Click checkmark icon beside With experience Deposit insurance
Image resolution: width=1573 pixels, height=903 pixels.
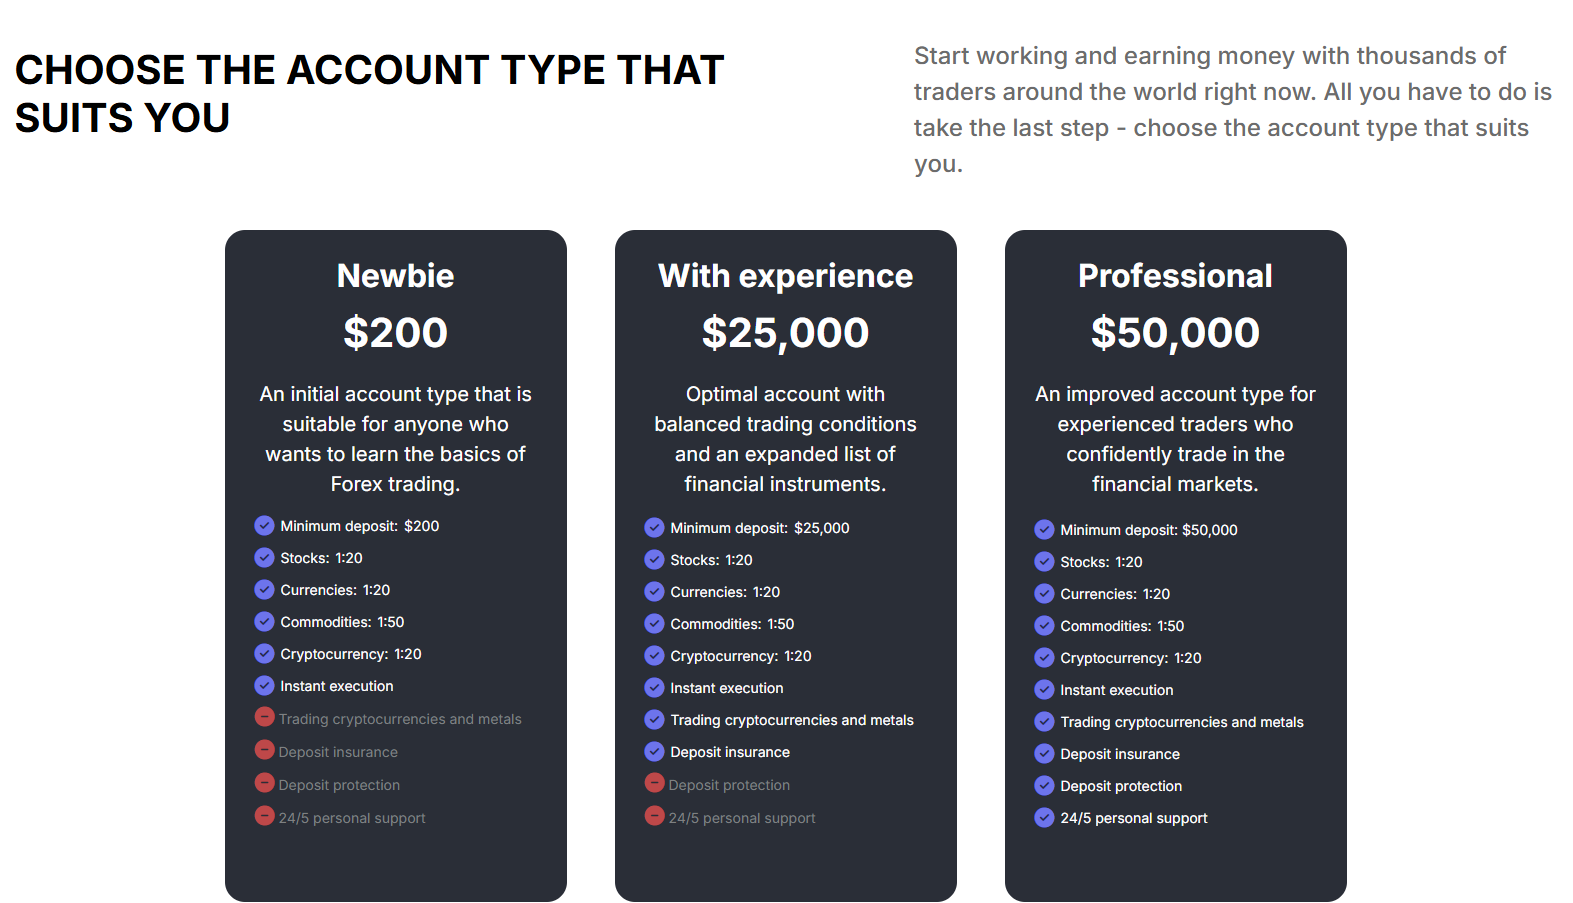(x=654, y=751)
